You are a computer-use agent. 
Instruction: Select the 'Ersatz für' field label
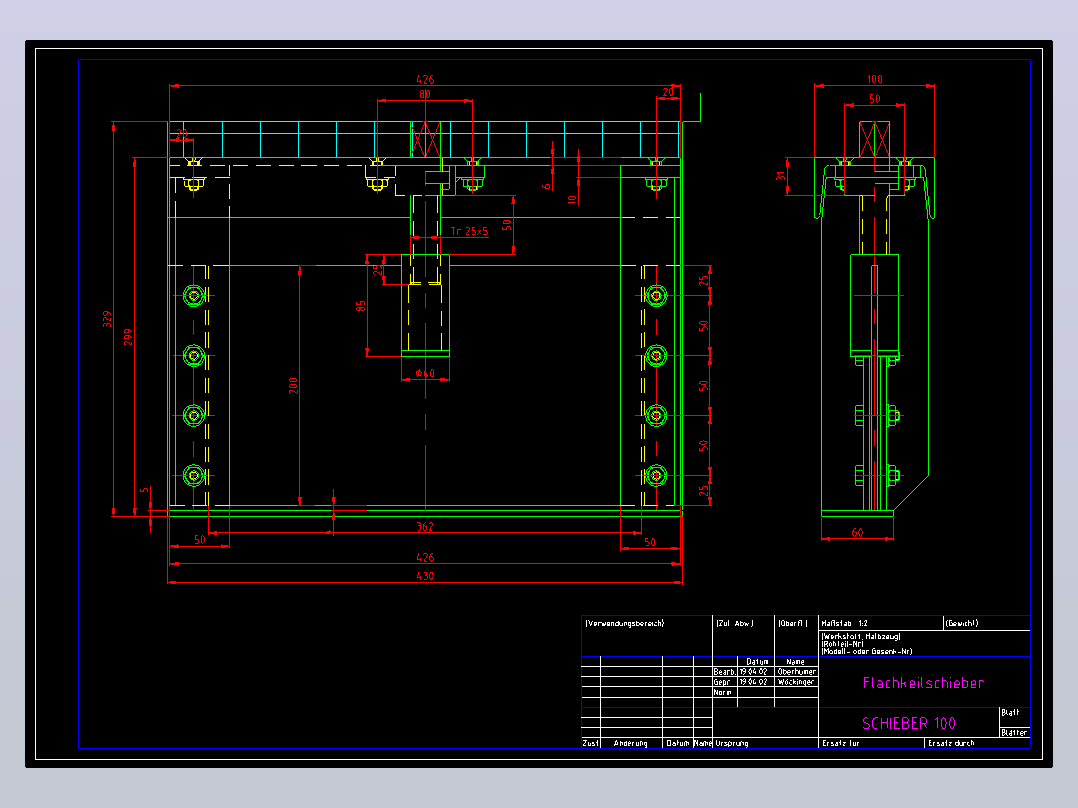pyautogui.click(x=841, y=743)
